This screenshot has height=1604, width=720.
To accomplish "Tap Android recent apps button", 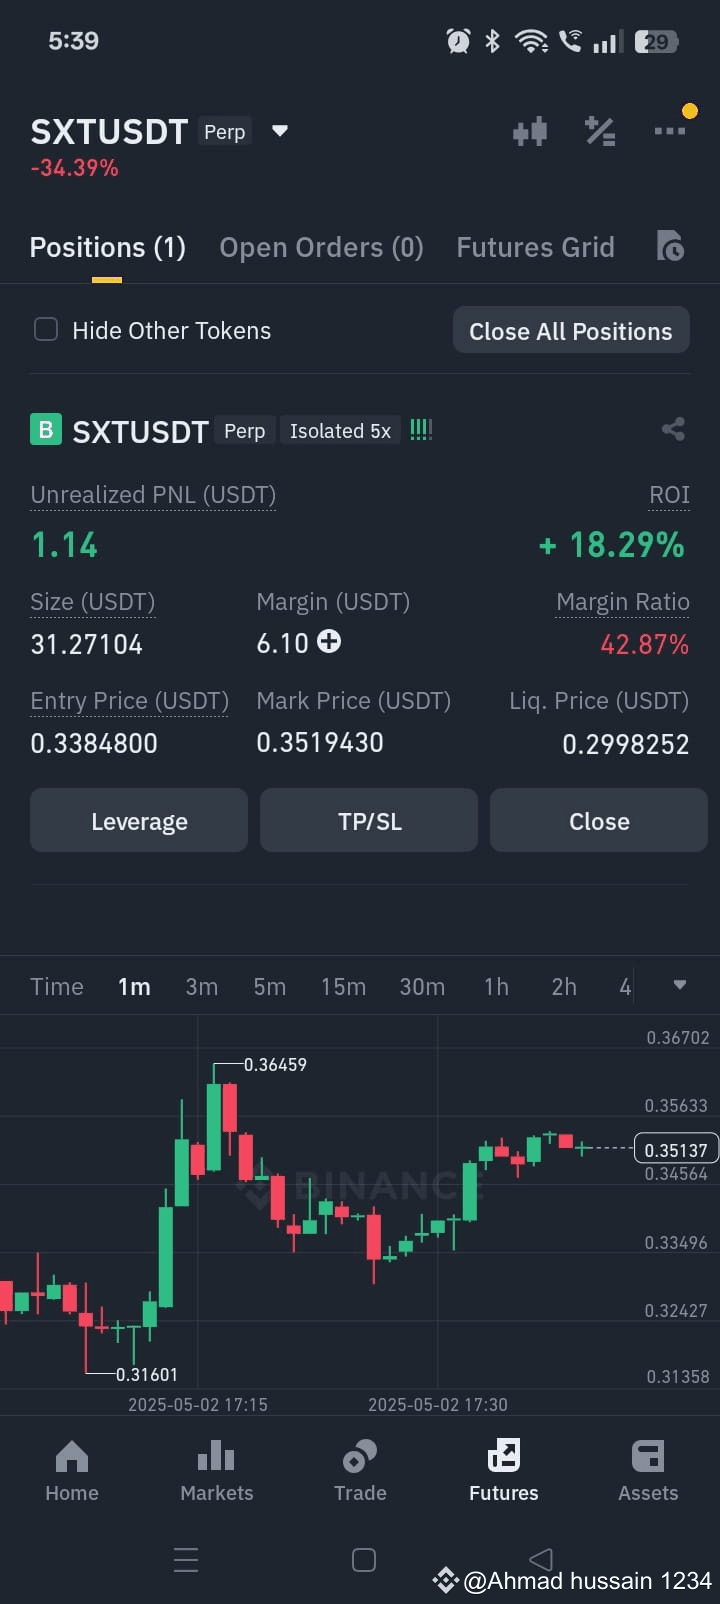I will [186, 1560].
